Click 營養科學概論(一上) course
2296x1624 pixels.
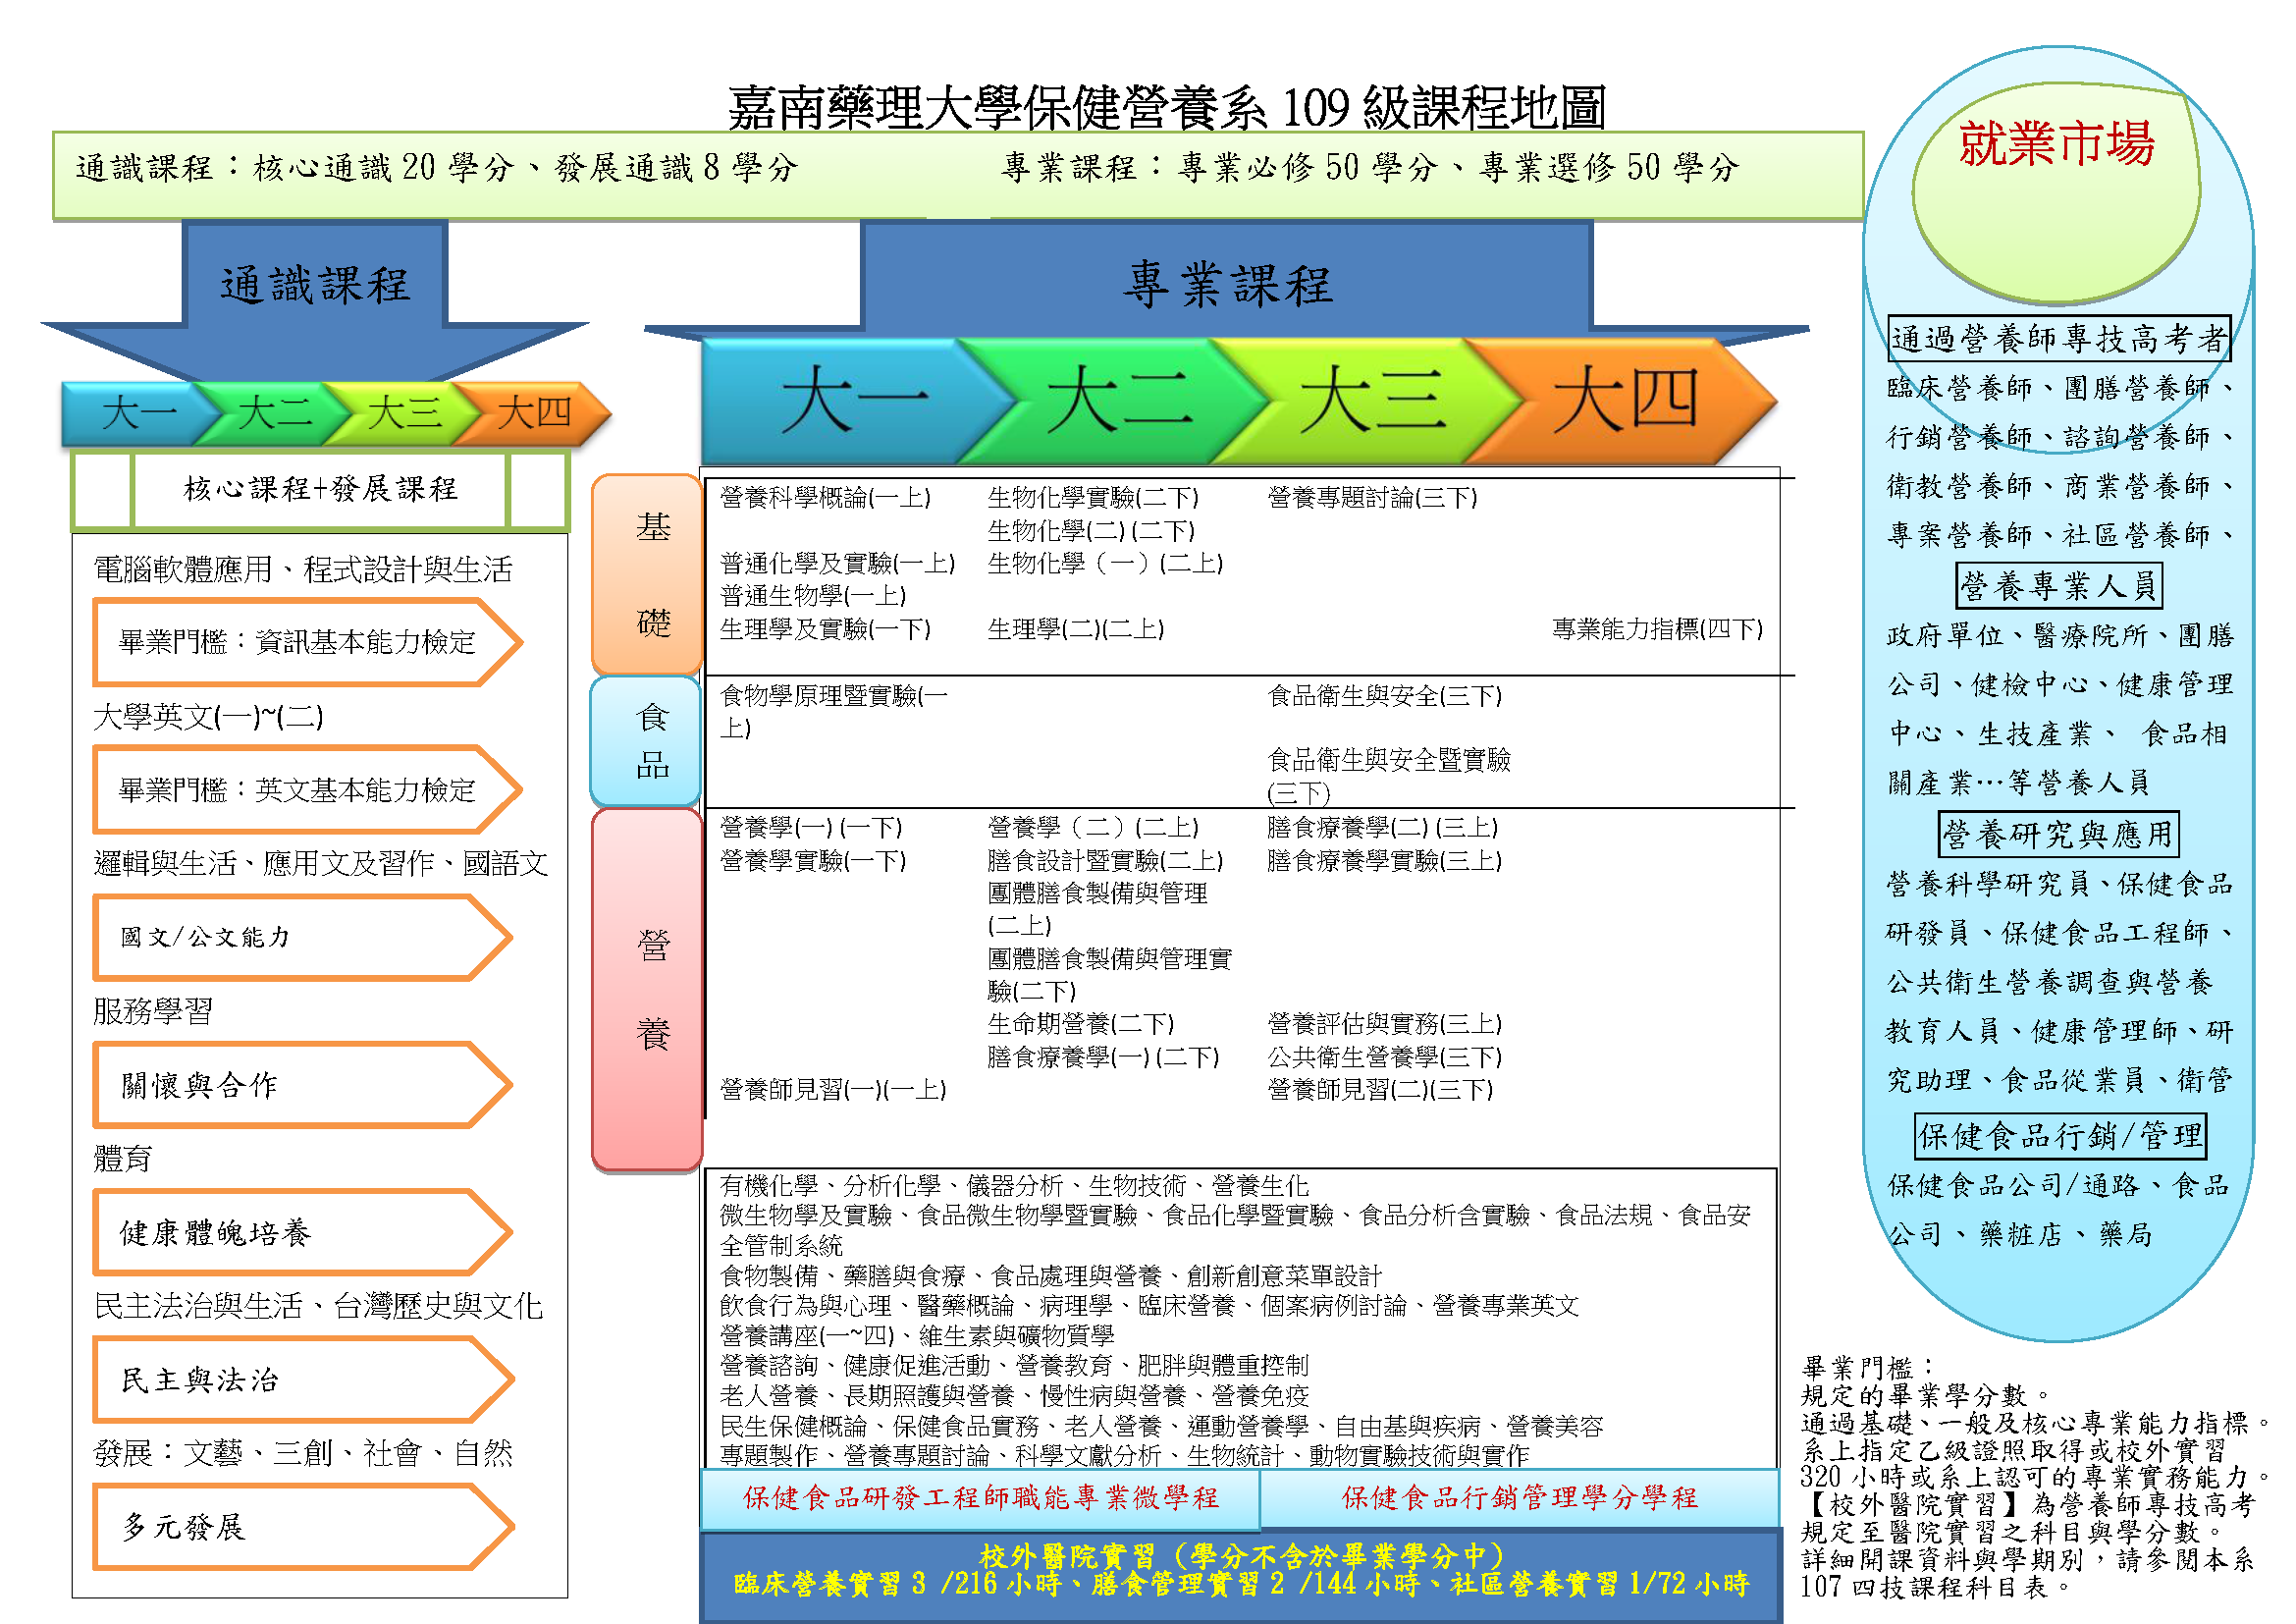pos(825,498)
